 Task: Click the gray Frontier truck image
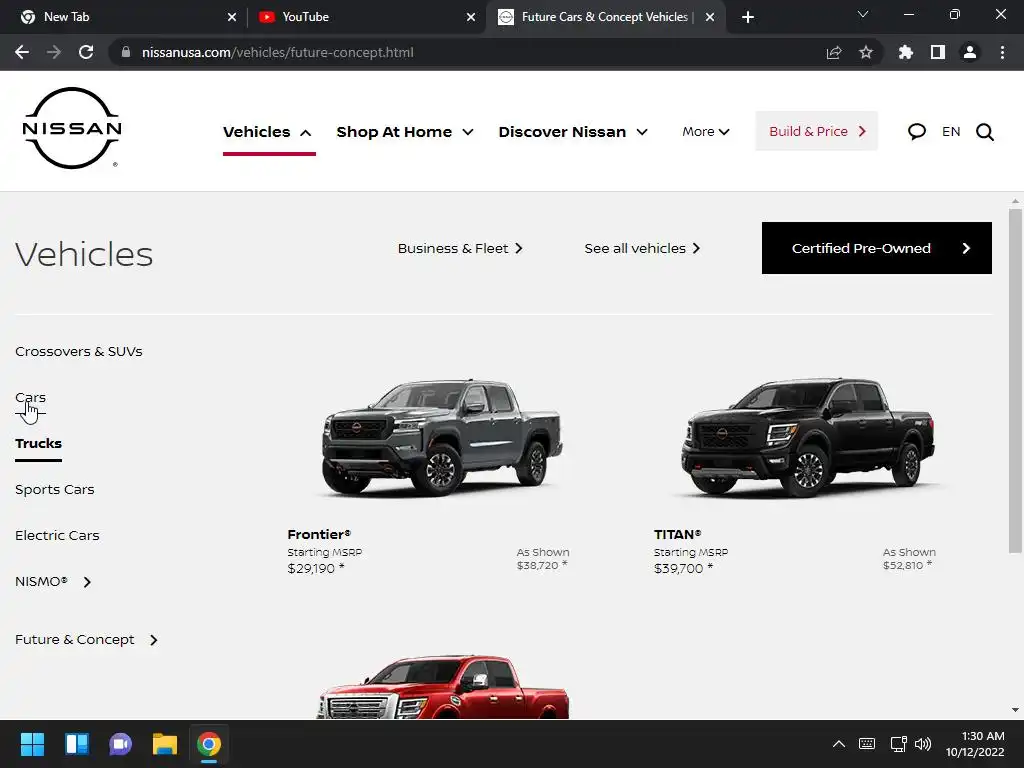pyautogui.click(x=442, y=438)
